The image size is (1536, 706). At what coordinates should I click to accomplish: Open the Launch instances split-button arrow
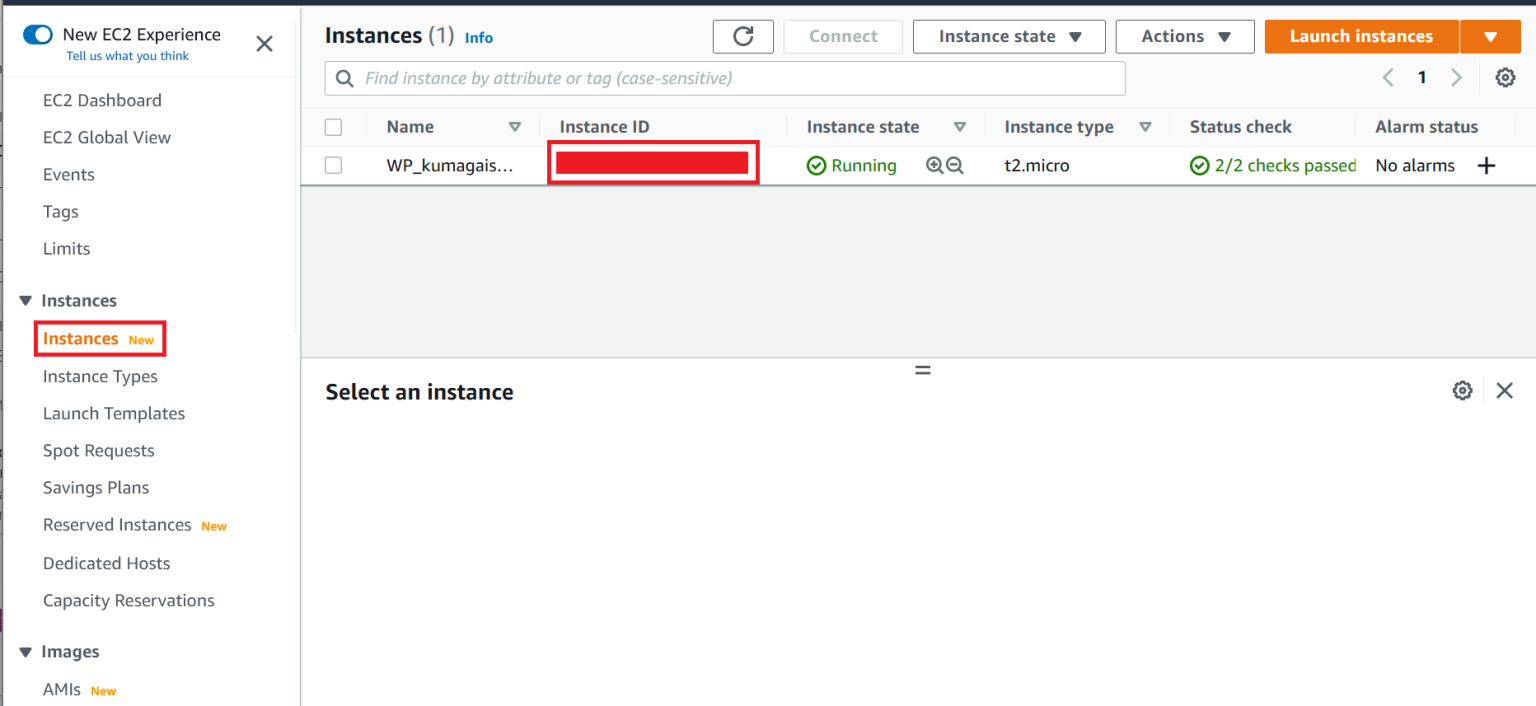(x=1490, y=36)
